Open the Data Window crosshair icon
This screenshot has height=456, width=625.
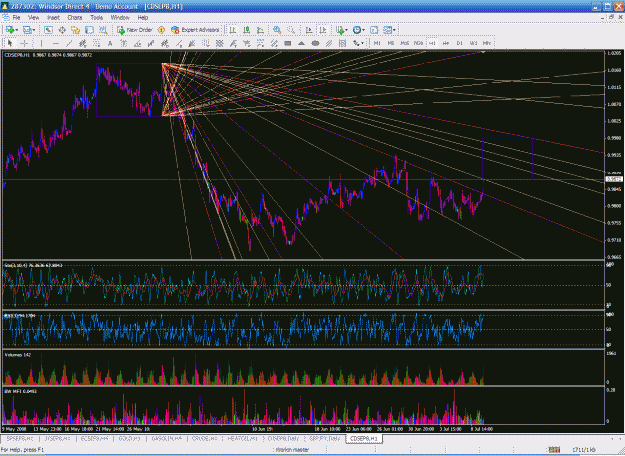(62, 30)
